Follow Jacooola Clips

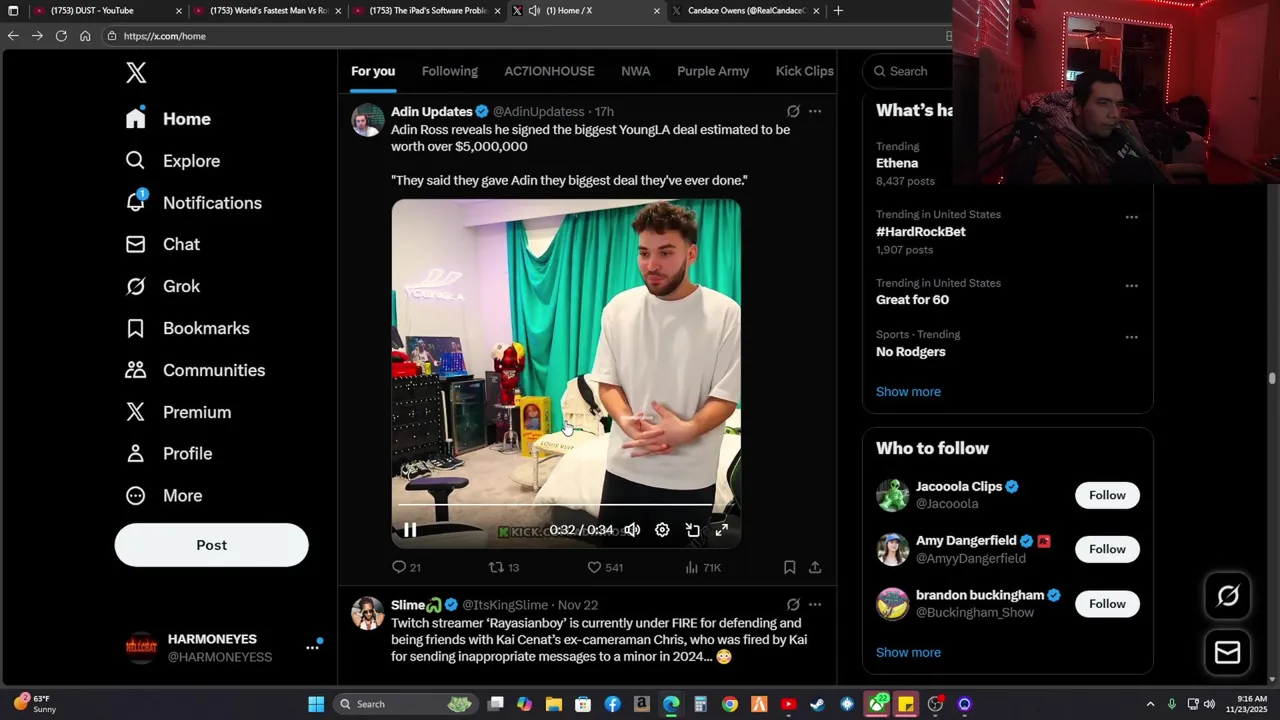pyautogui.click(x=1107, y=495)
